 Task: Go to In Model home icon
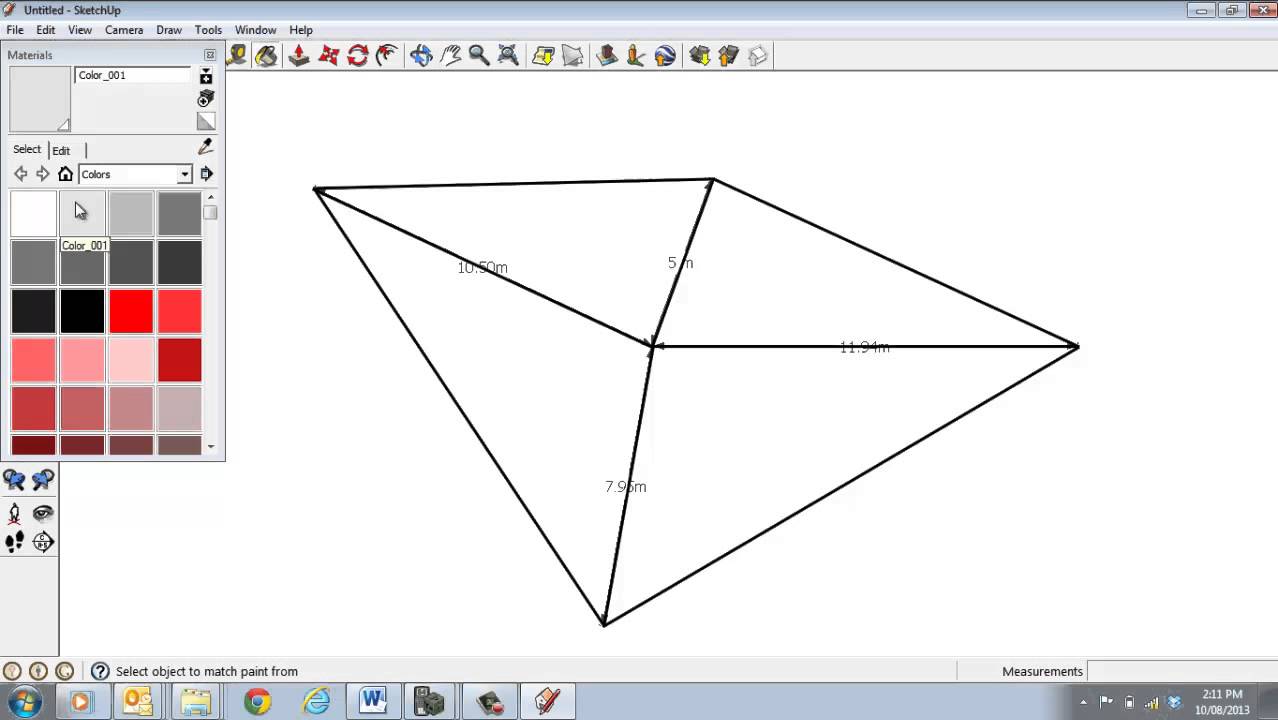coord(65,174)
